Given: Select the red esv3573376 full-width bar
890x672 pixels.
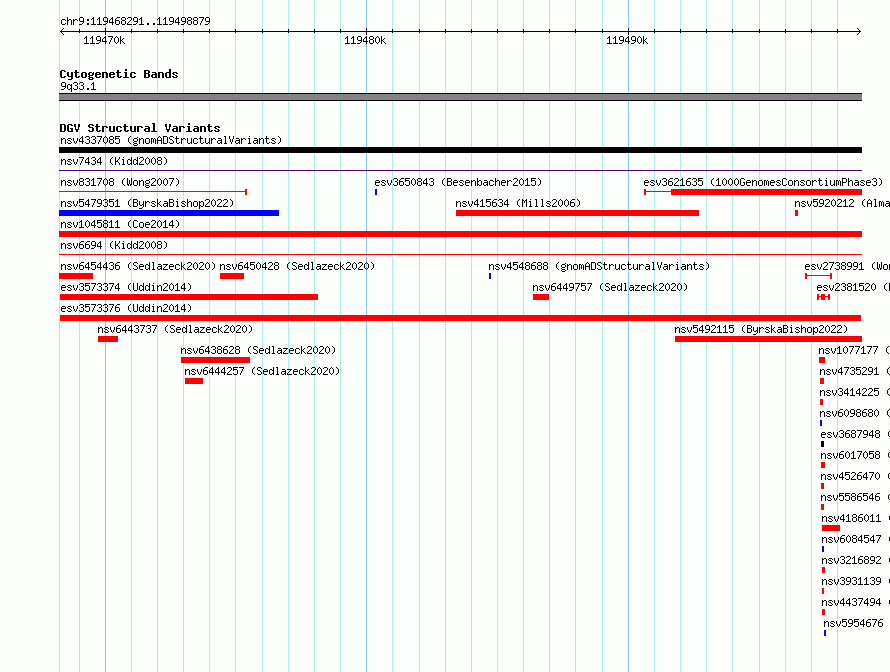Looking at the screenshot, I should coord(460,318).
